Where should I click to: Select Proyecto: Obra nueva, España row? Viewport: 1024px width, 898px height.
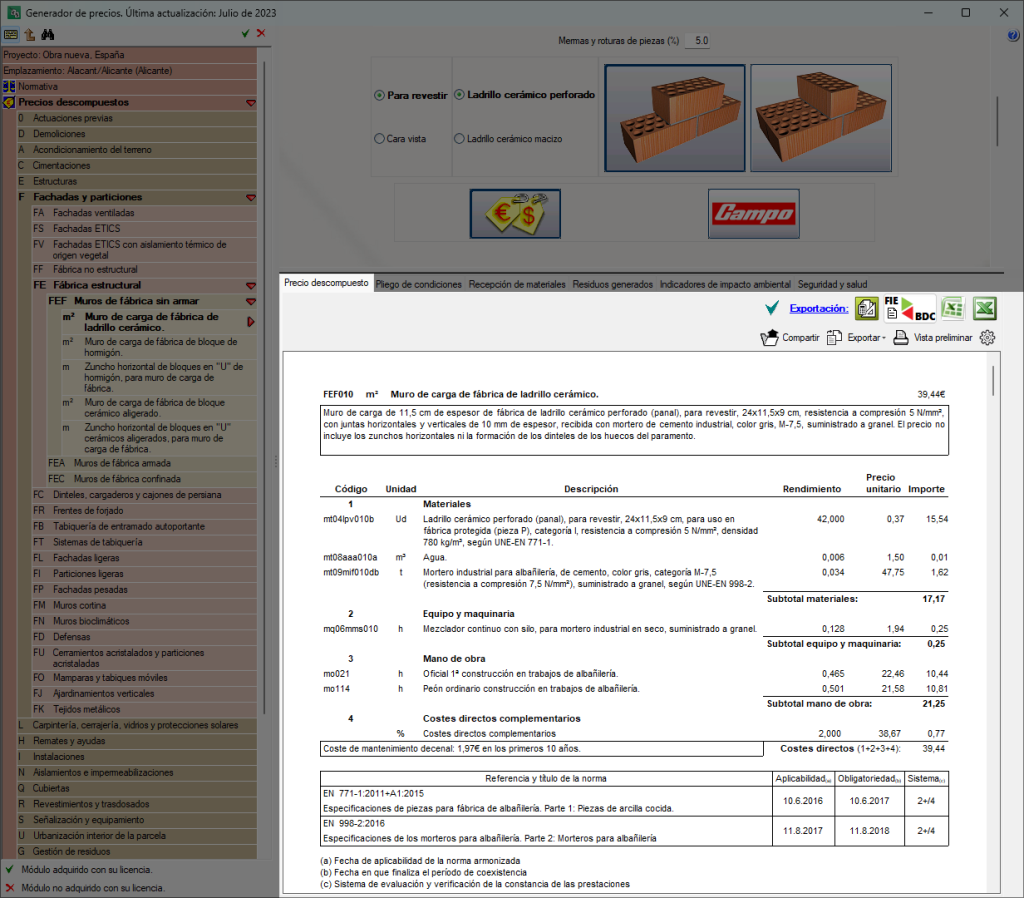(129, 55)
